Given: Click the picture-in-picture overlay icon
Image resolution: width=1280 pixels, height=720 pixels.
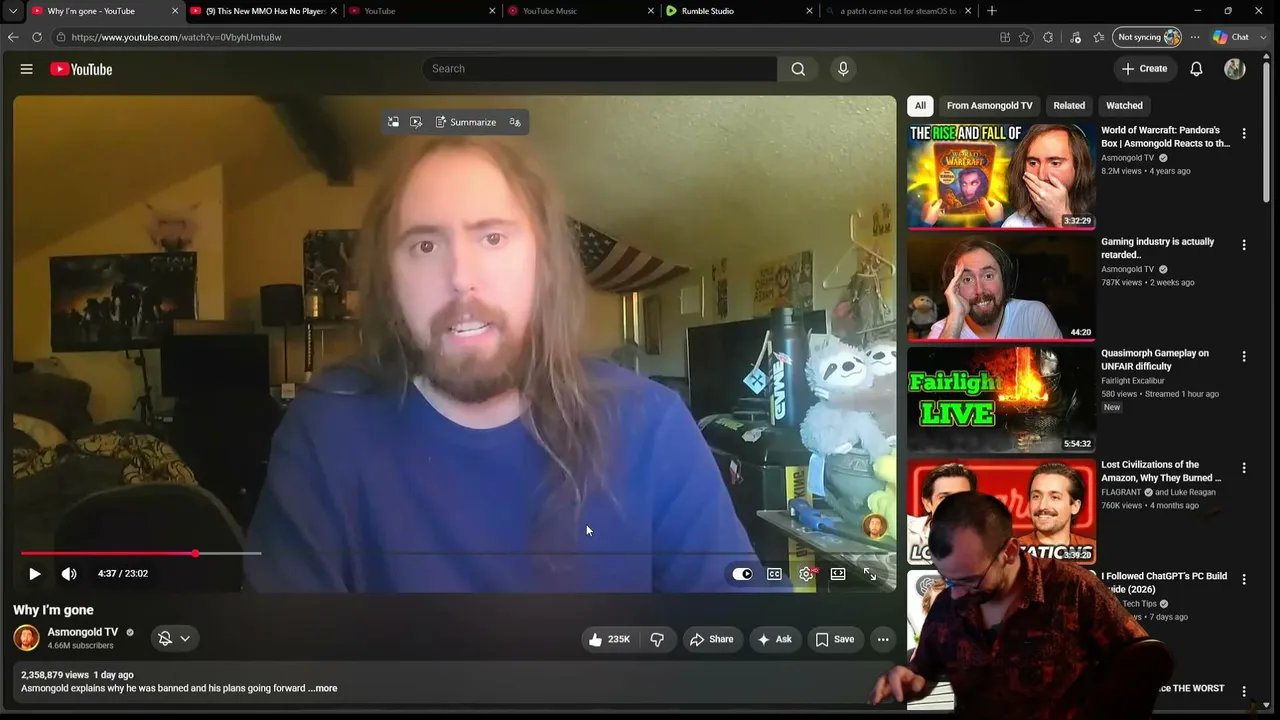Looking at the screenshot, I should pos(393,122).
